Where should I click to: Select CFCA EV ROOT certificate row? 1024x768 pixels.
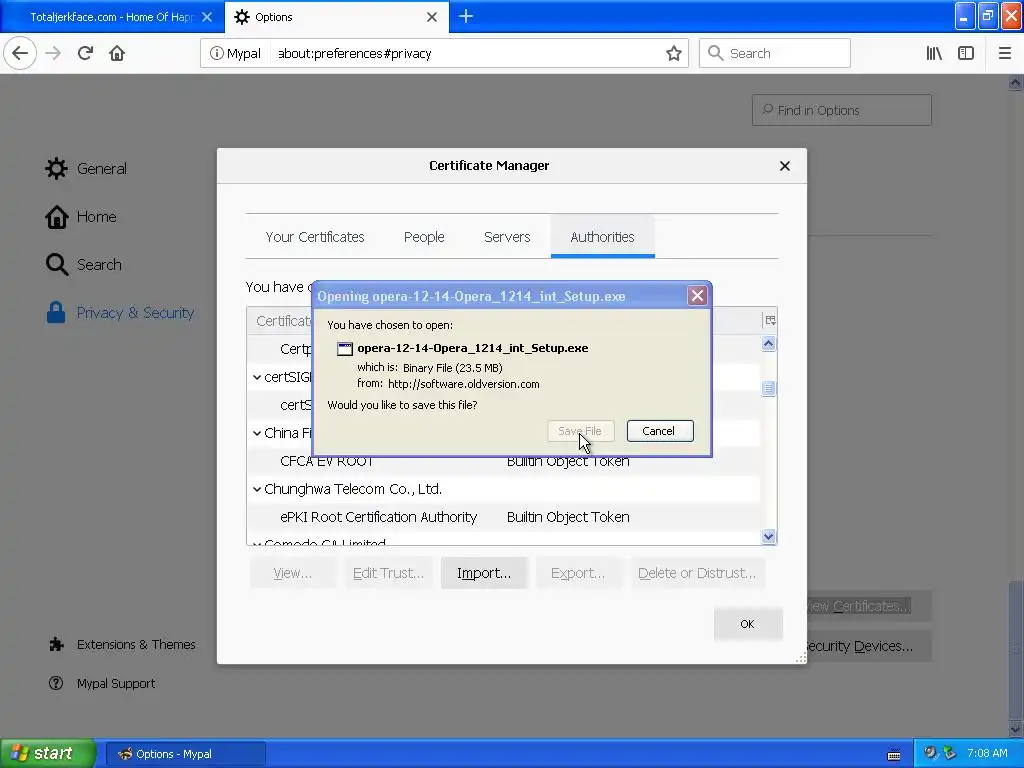503,461
